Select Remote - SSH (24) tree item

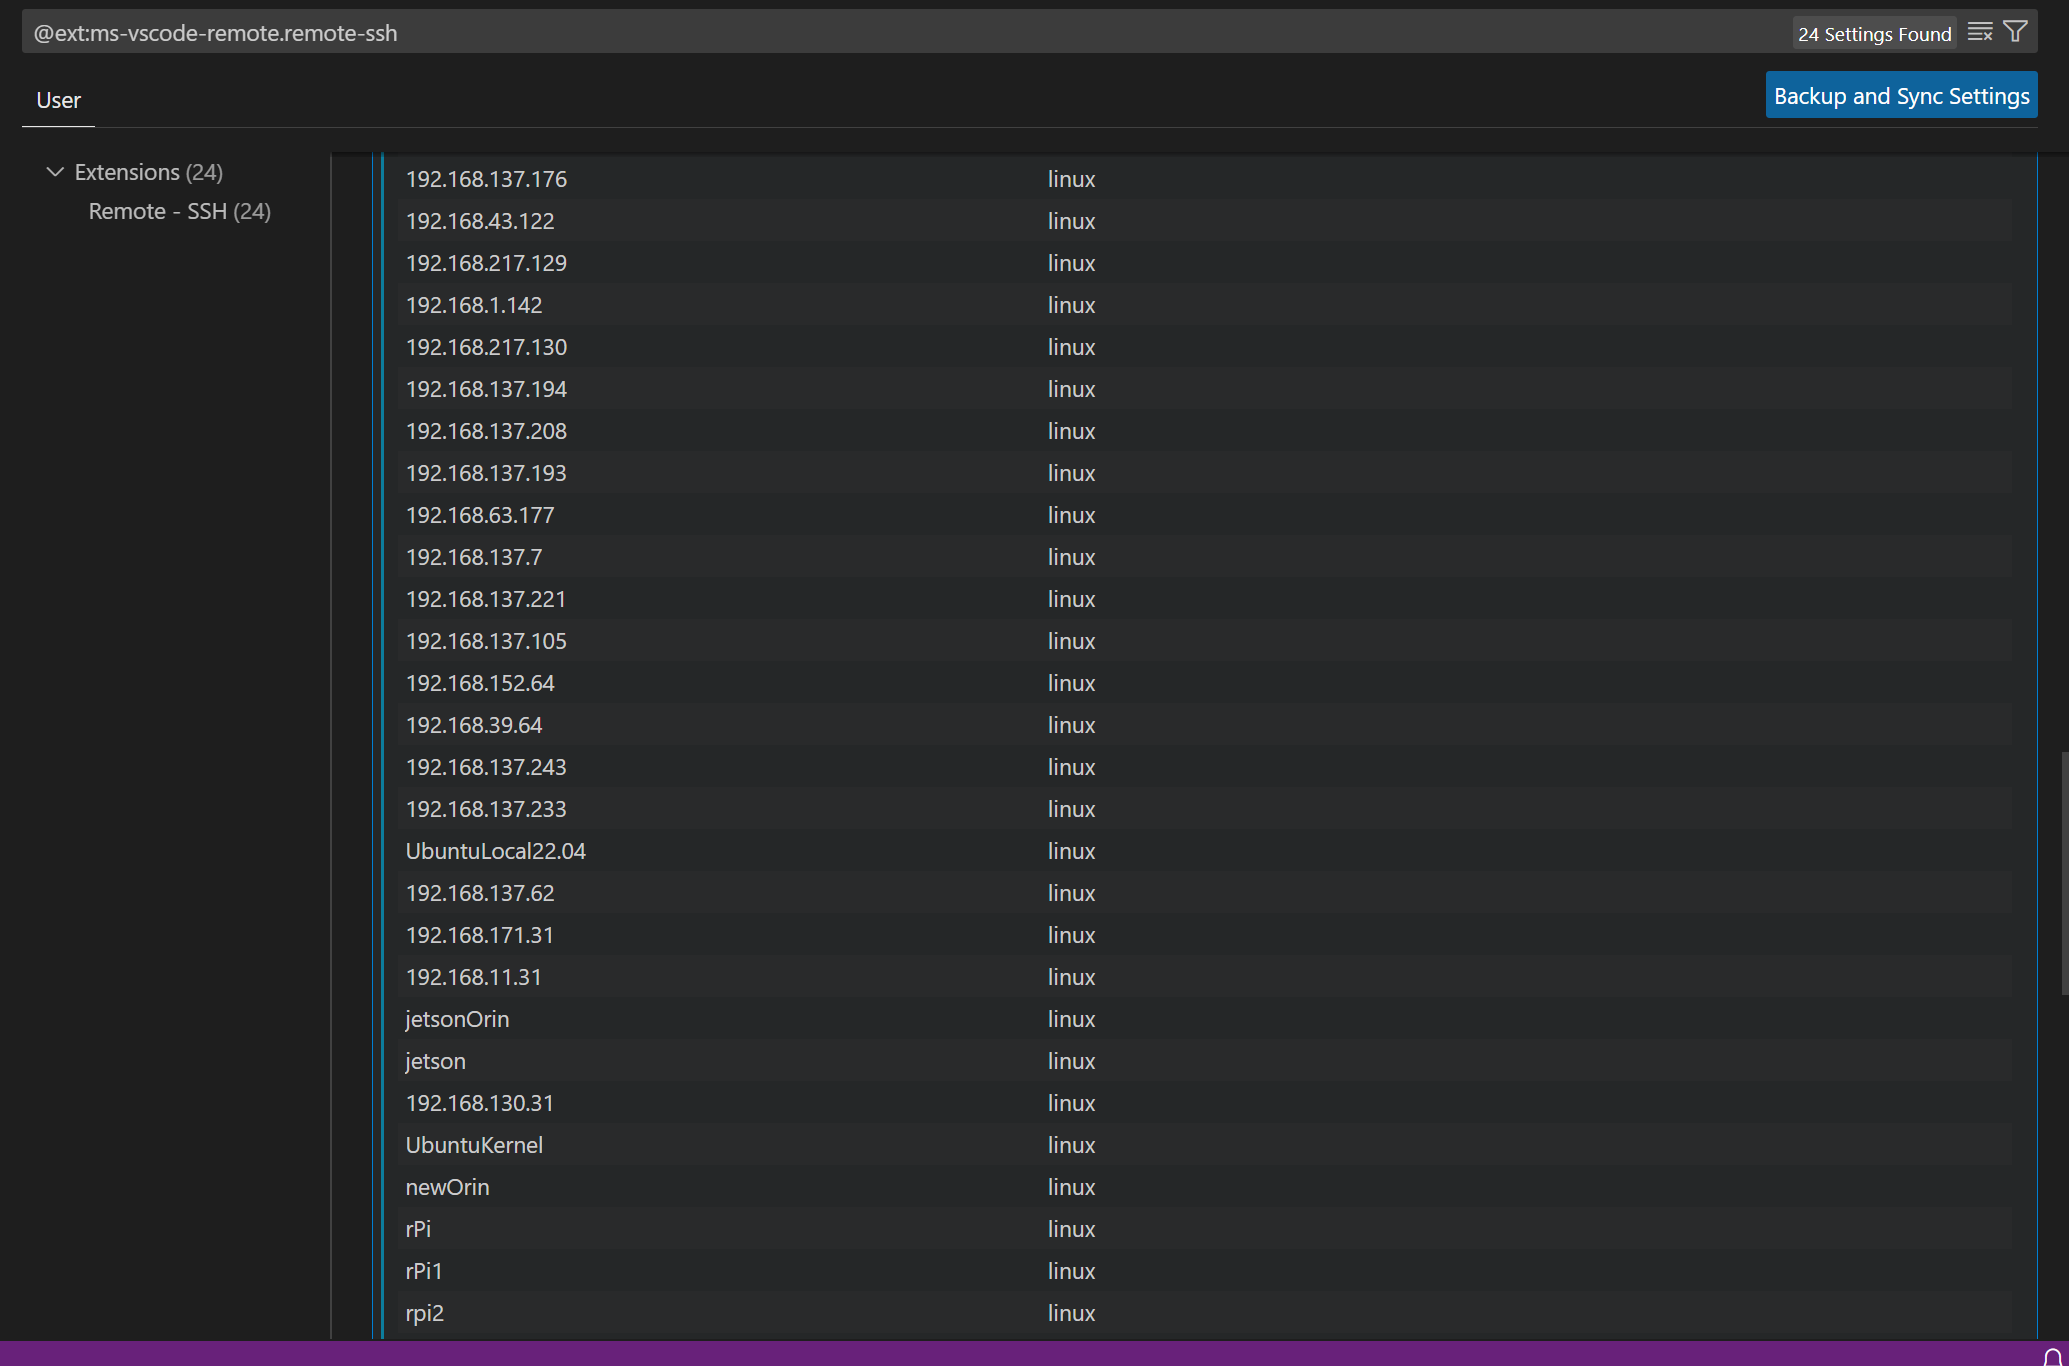pos(179,211)
